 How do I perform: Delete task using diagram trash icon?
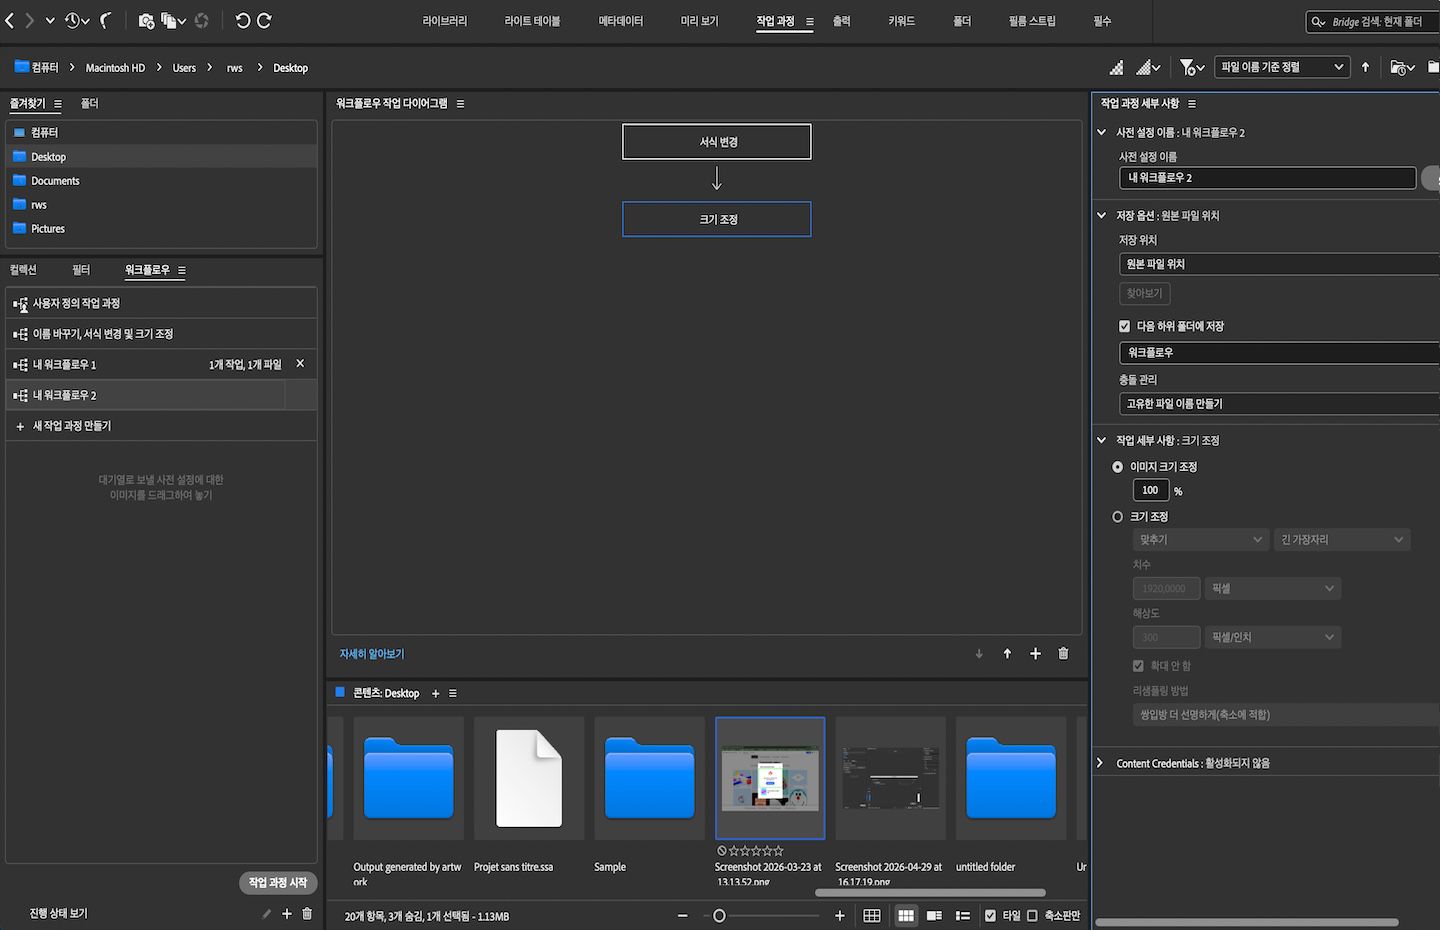point(1063,653)
